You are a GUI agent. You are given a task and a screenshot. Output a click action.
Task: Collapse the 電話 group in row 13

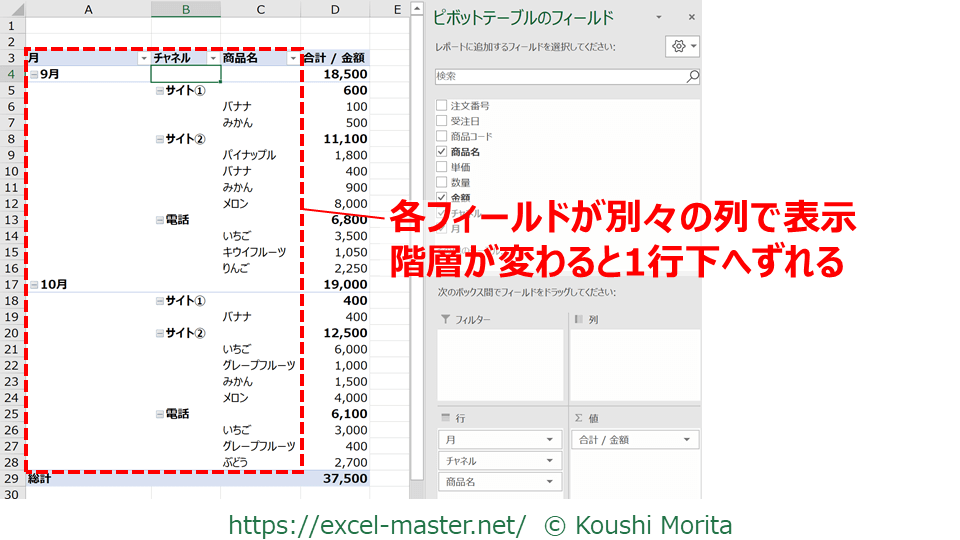click(159, 220)
